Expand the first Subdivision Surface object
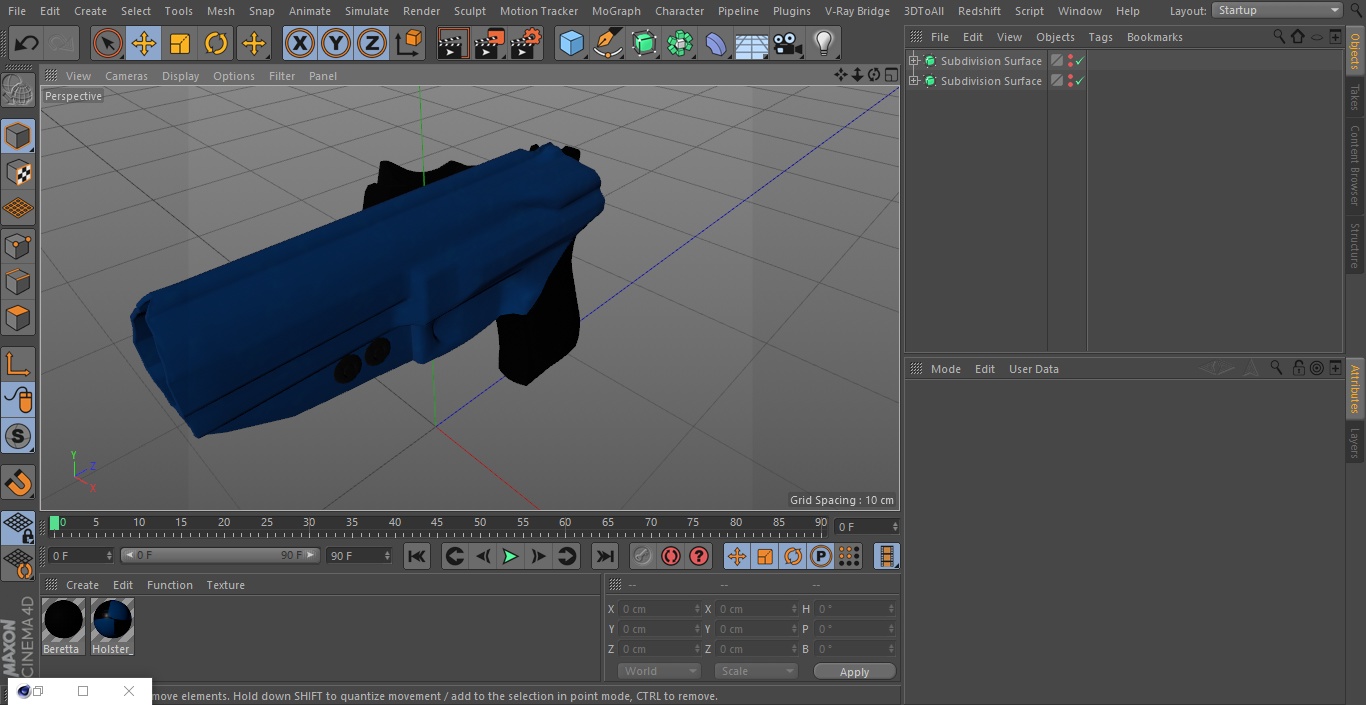1366x705 pixels. (x=913, y=61)
